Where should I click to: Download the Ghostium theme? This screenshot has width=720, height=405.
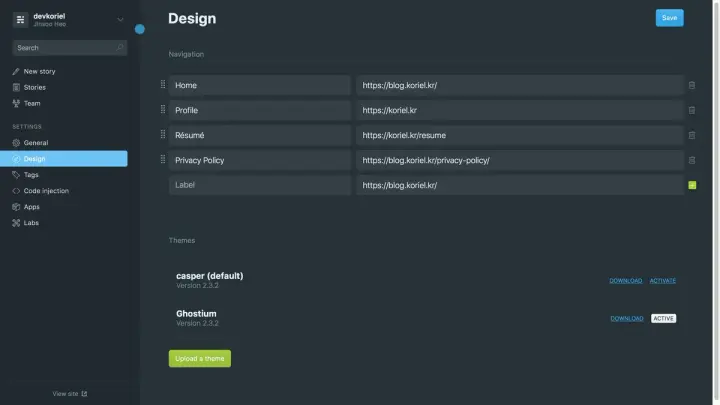627,318
